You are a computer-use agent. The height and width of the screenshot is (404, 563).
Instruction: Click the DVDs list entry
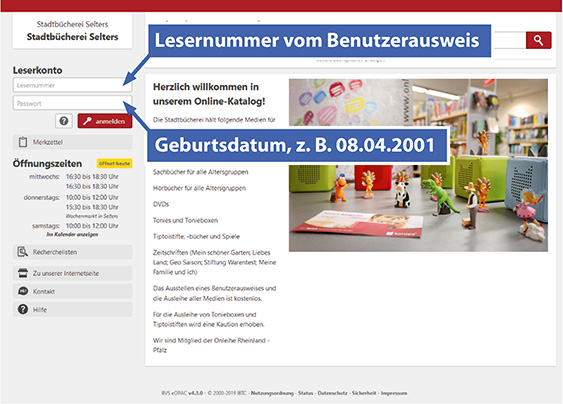tap(161, 204)
